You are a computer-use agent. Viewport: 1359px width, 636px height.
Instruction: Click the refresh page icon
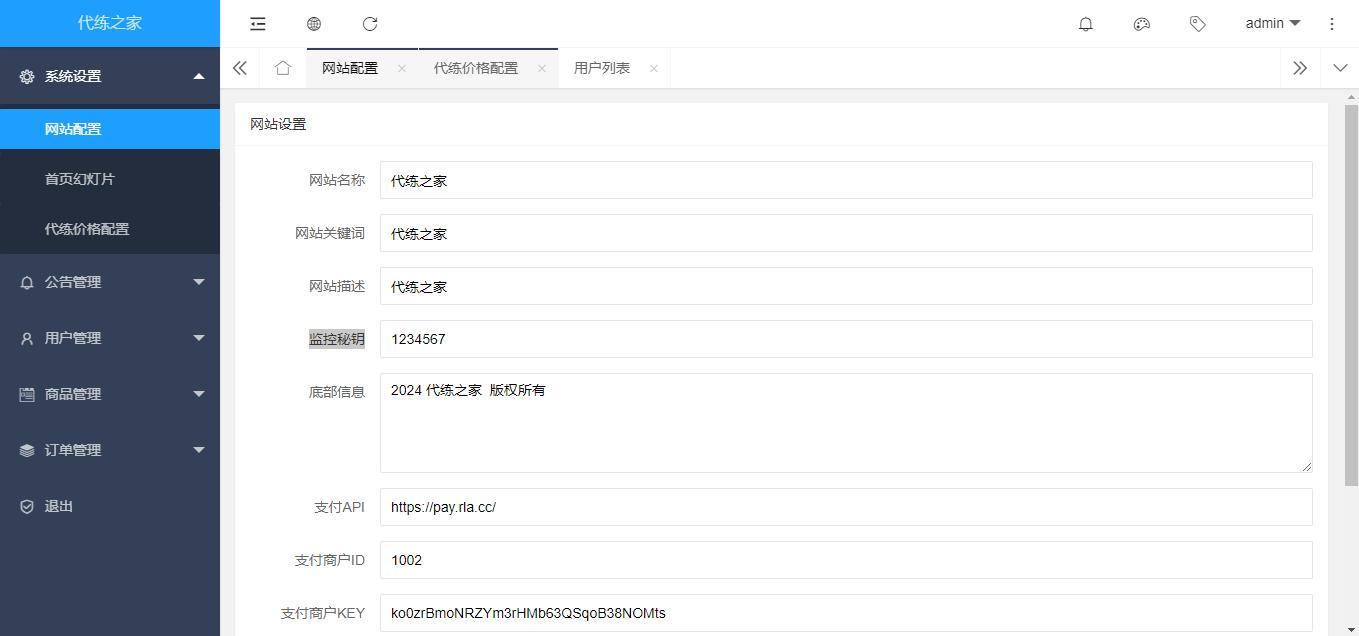point(370,24)
